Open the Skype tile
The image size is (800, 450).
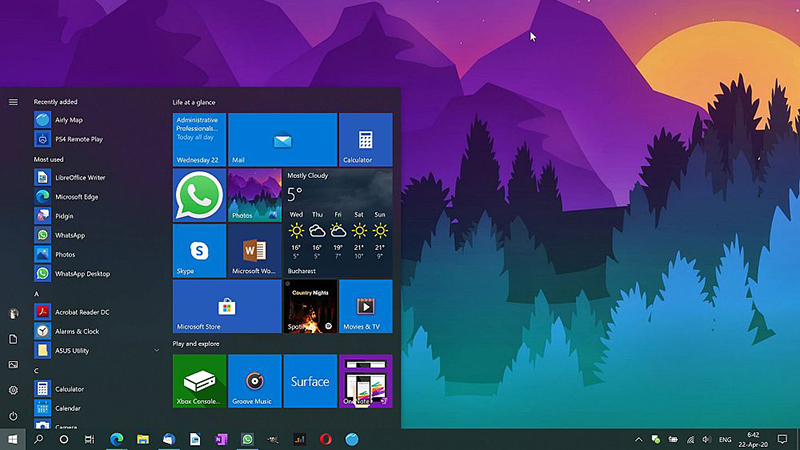point(199,251)
